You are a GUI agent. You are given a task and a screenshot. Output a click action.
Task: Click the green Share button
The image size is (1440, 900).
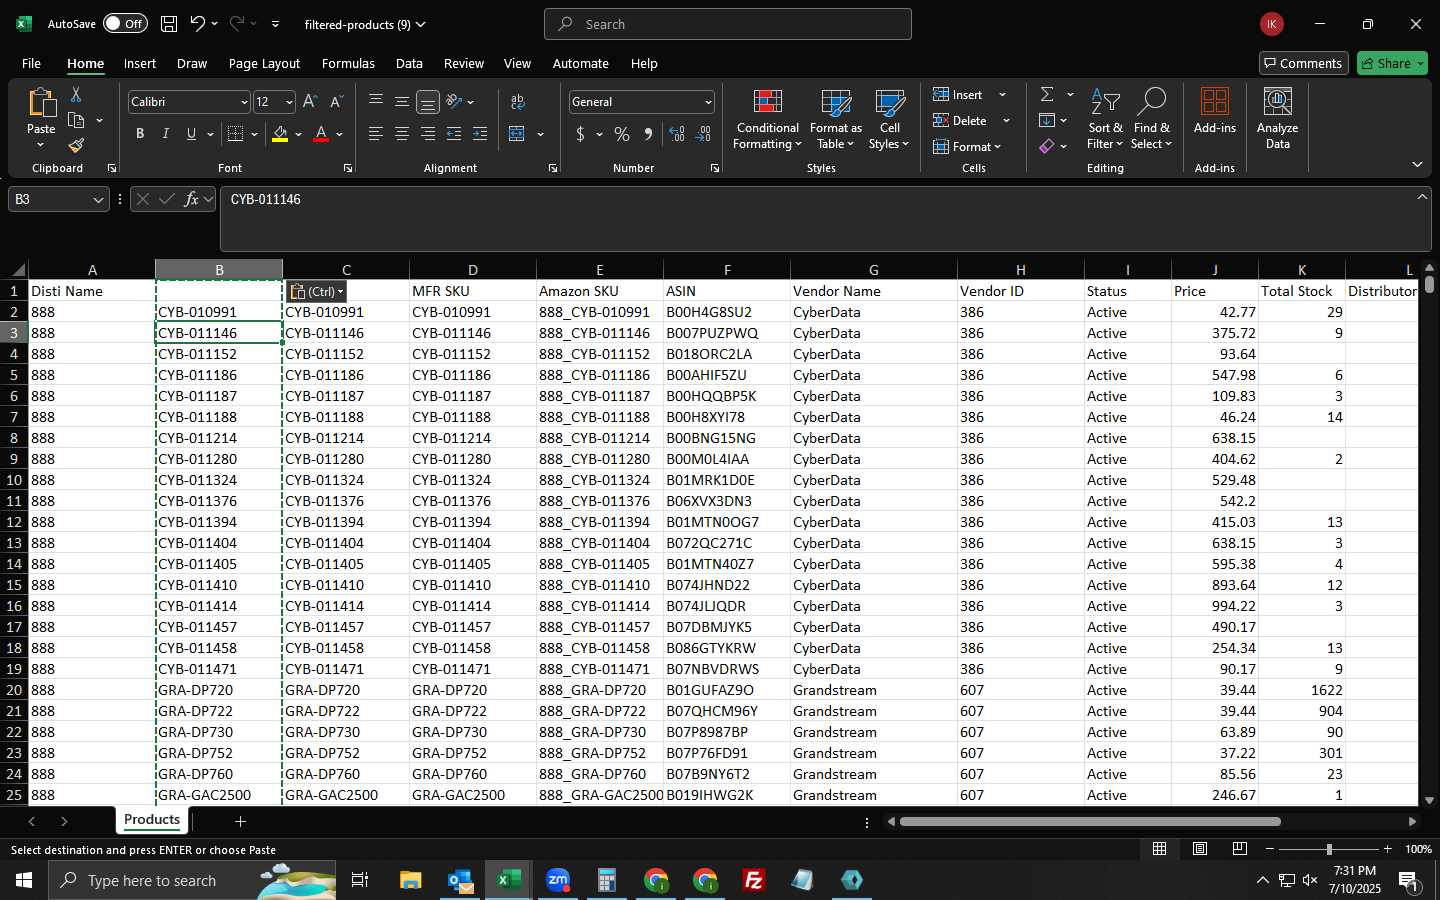(1392, 63)
